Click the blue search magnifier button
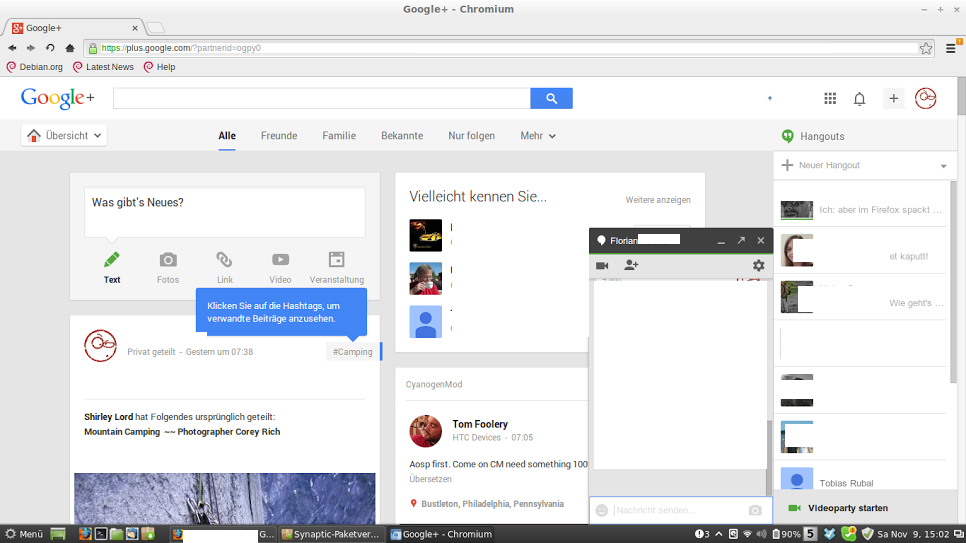The width and height of the screenshot is (966, 543). tap(551, 98)
